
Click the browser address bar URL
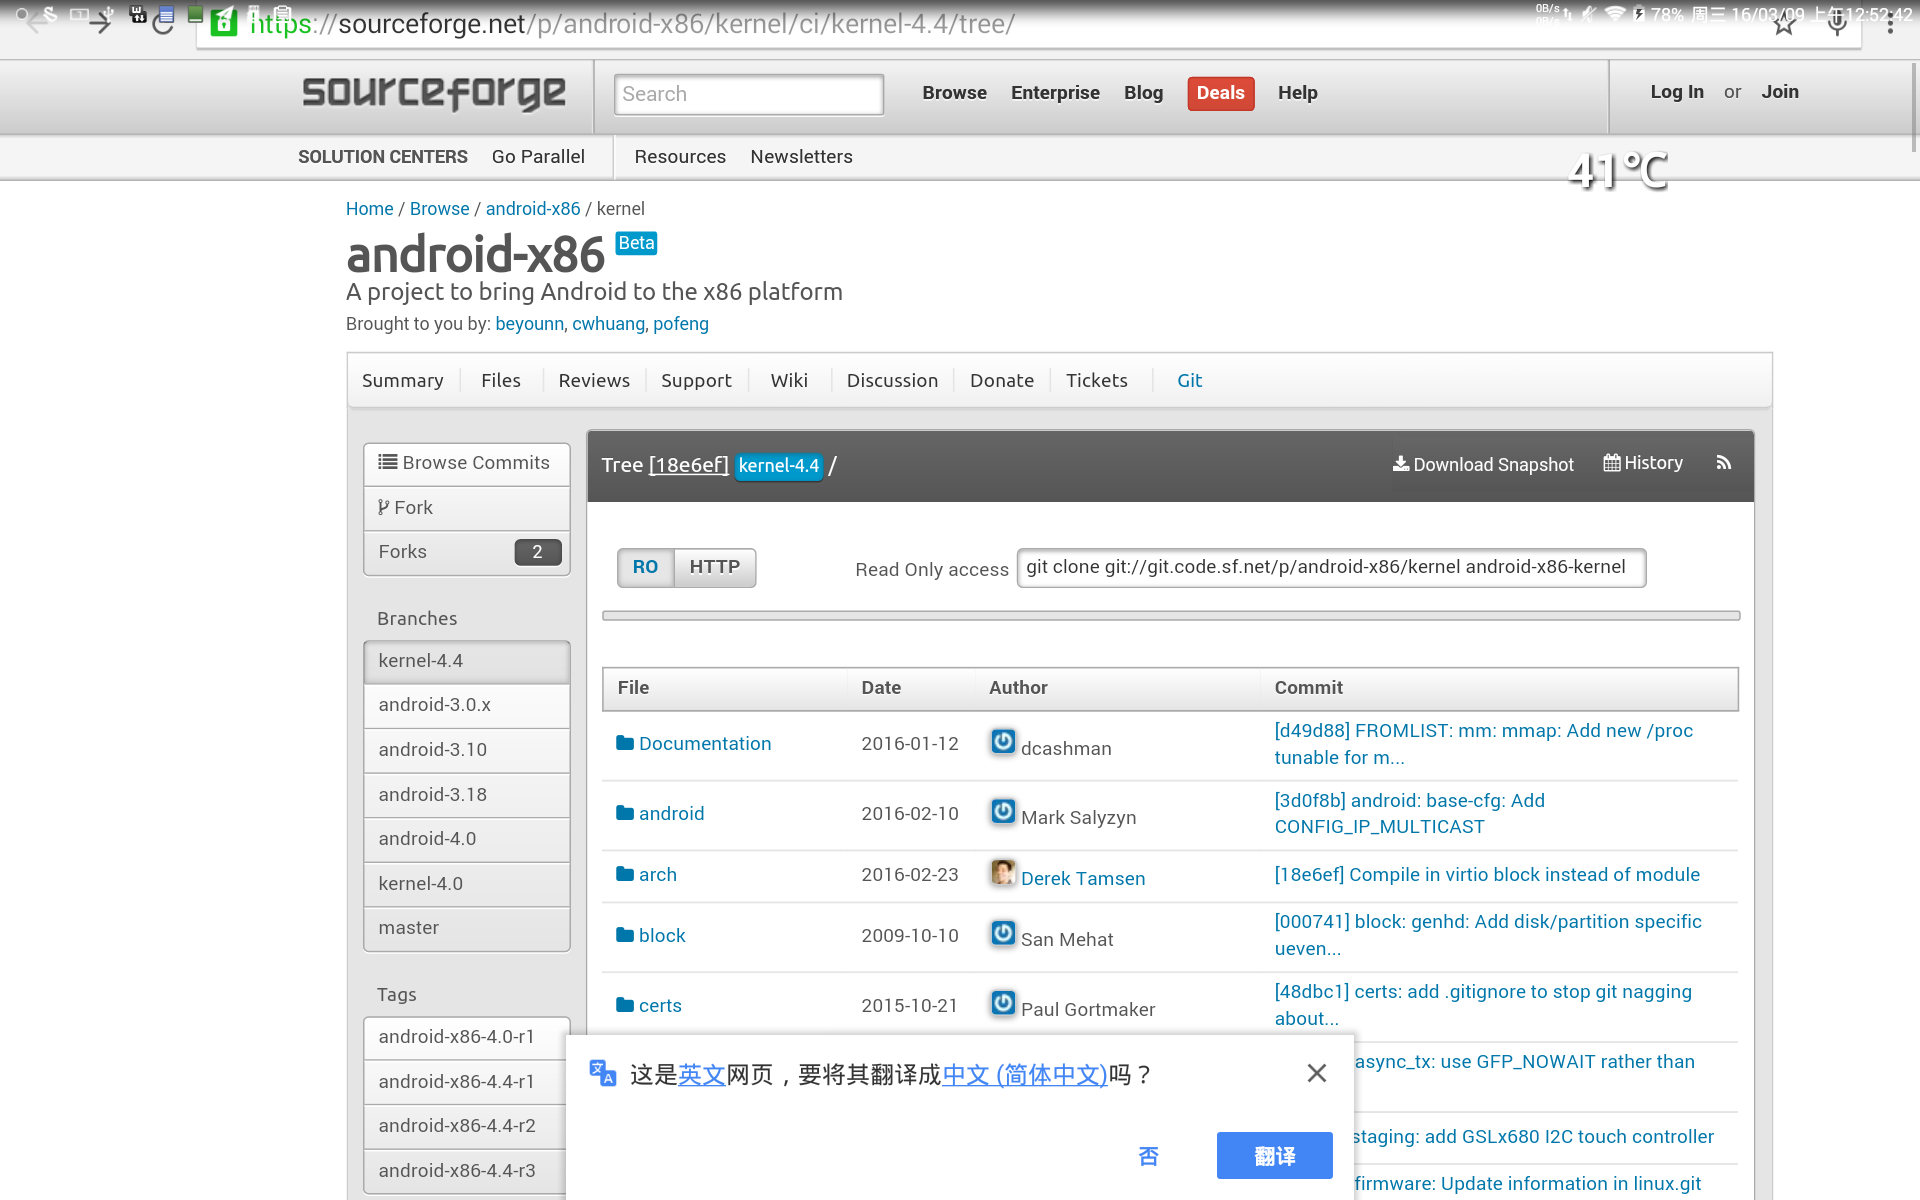point(632,24)
